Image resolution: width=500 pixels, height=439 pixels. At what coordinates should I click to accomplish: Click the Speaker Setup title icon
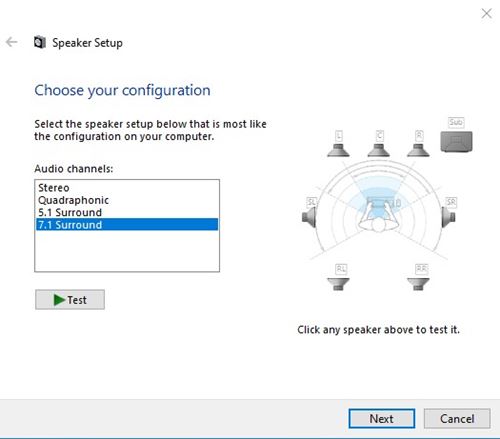pyautogui.click(x=40, y=42)
